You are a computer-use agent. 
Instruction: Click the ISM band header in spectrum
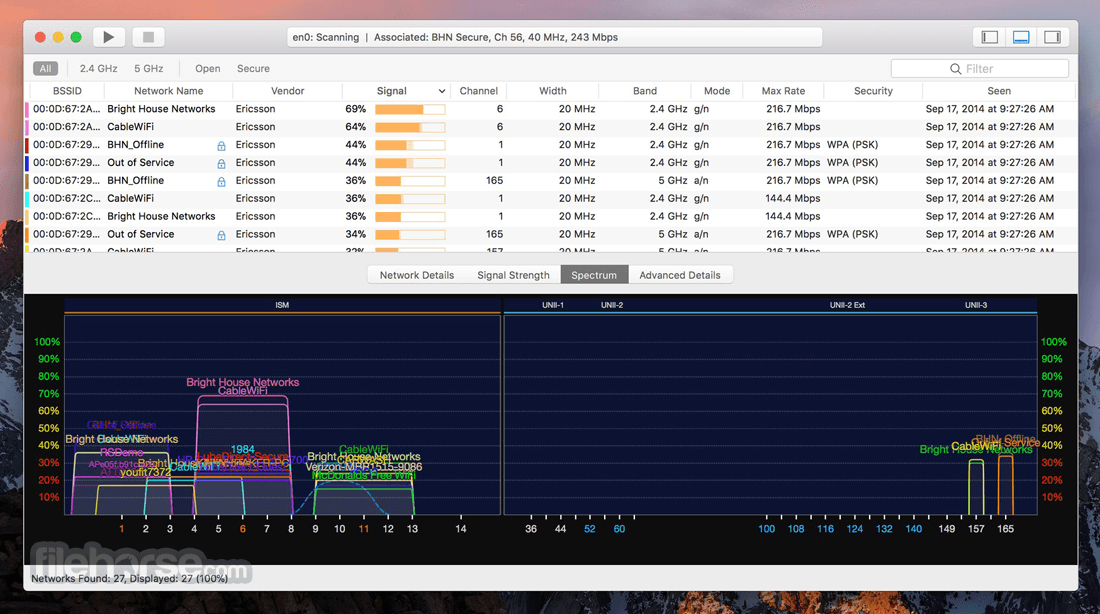coord(282,305)
